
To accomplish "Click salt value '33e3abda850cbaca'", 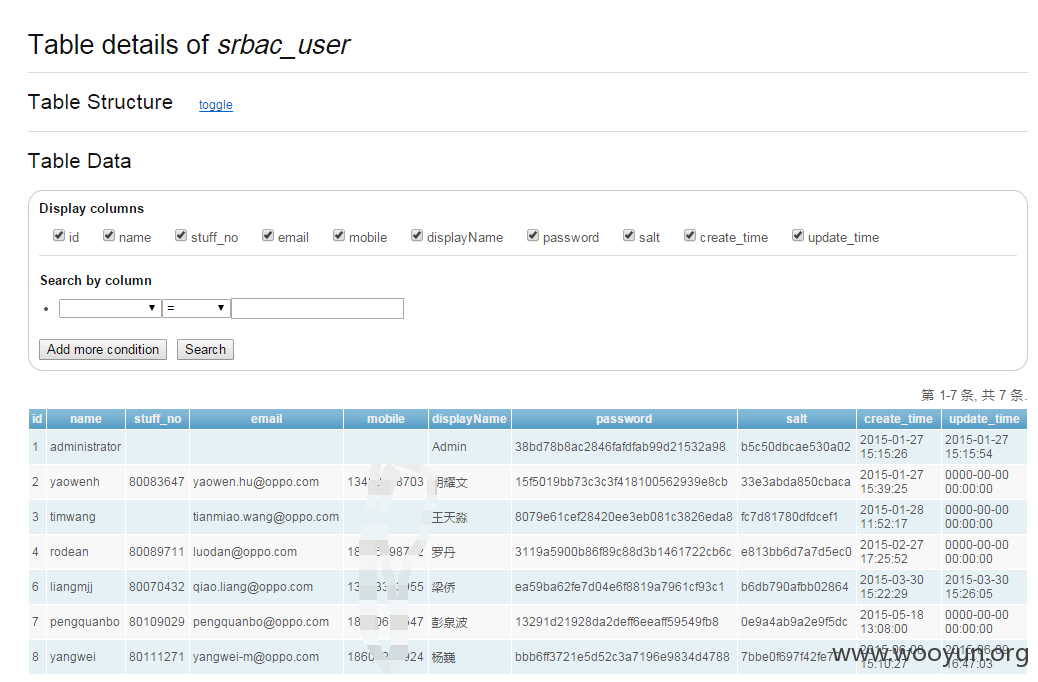I will pos(796,482).
